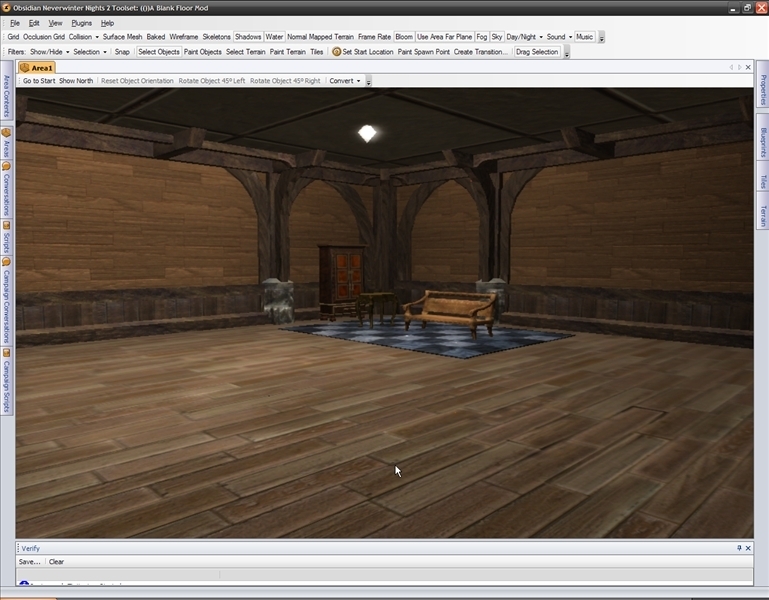This screenshot has height=600, width=769.
Task: Toggle Bloom rendering effect
Action: coord(403,37)
